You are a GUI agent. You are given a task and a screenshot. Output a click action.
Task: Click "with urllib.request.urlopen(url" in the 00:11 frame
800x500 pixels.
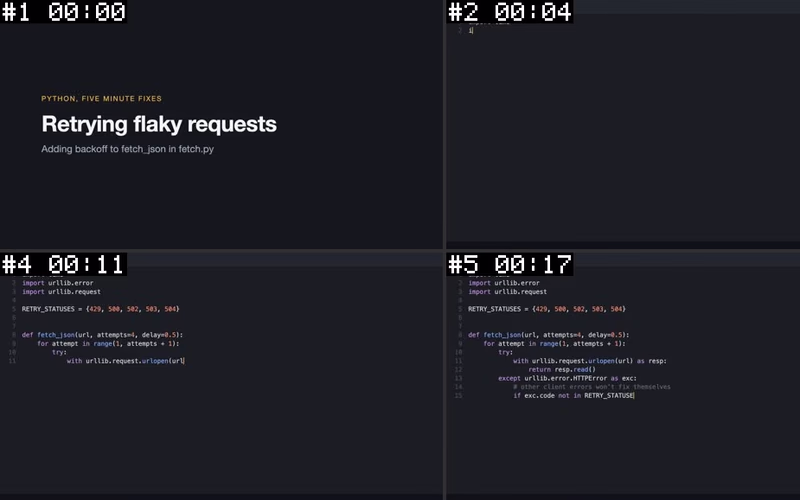[x=126, y=361]
